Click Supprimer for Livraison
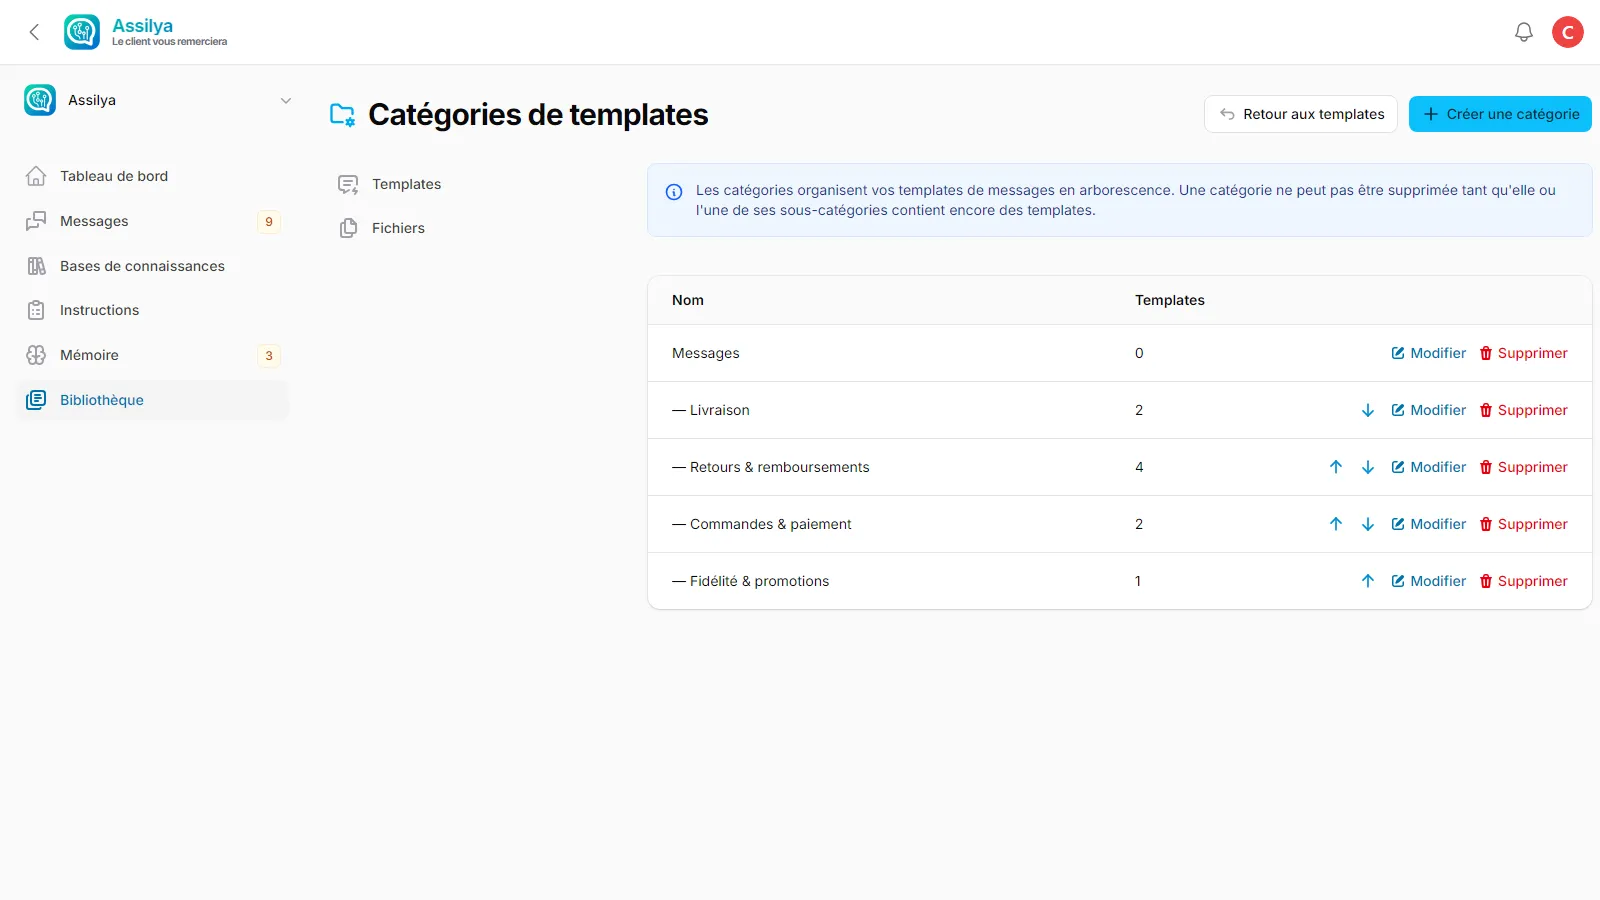The image size is (1600, 900). tap(1523, 410)
